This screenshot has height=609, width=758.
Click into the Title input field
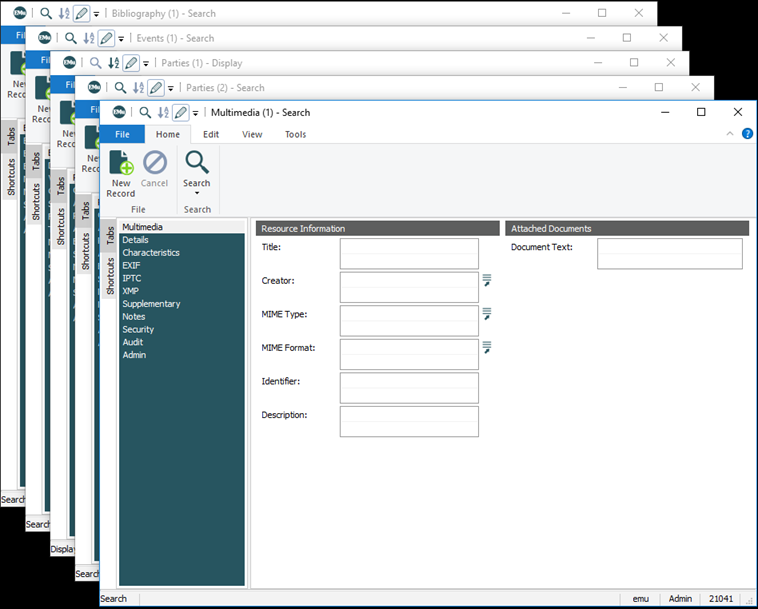click(x=409, y=254)
